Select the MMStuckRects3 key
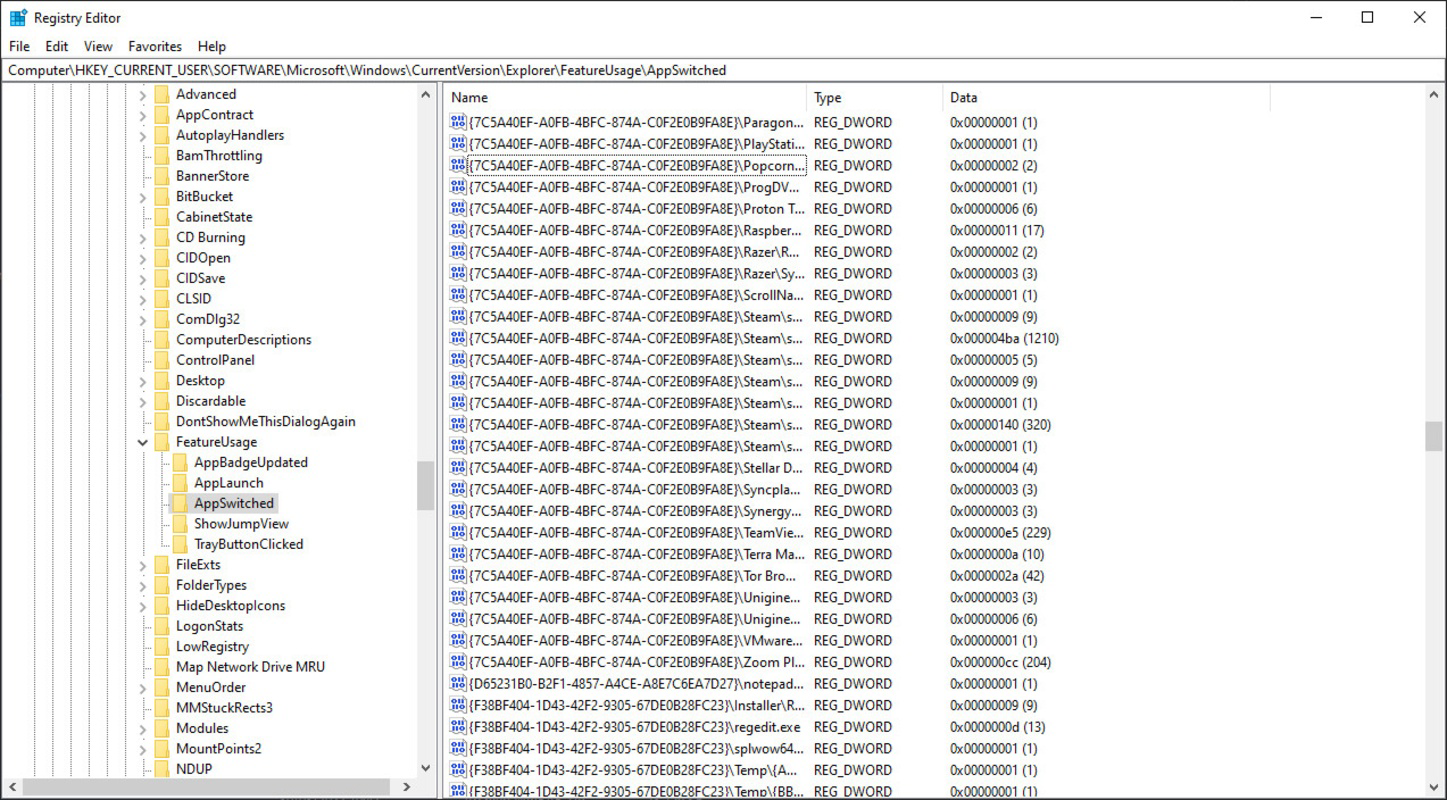Viewport: 1447px width, 800px height. [224, 708]
